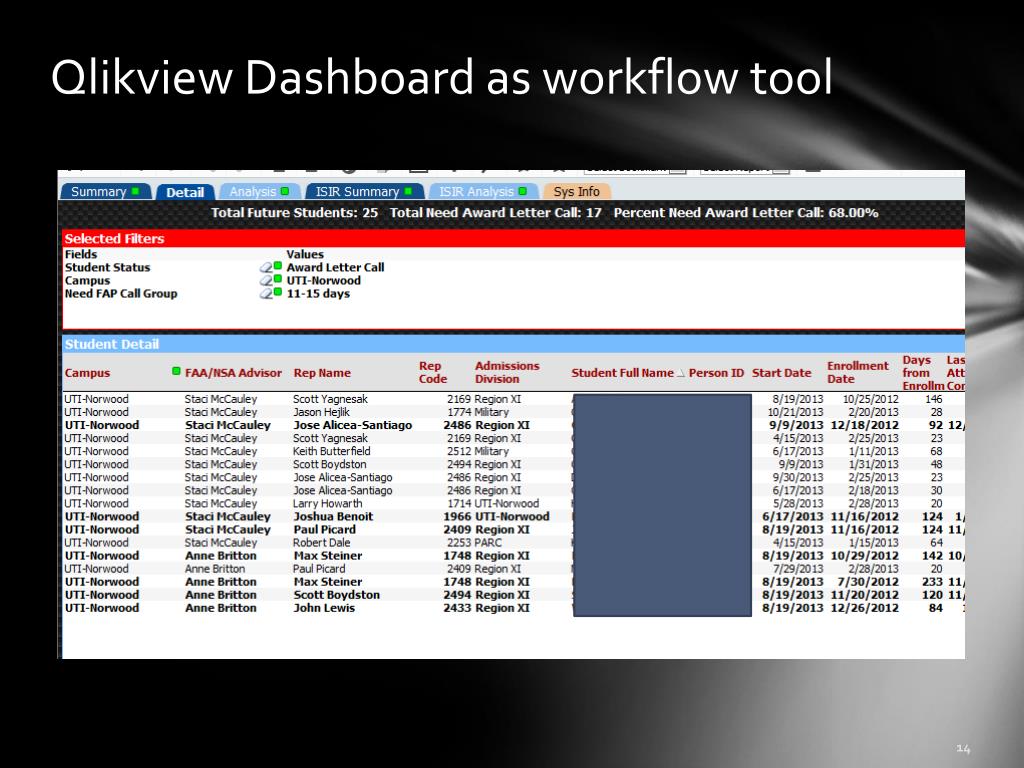Click rep code '1966'
Viewport: 1024px width, 768px height.
(x=457, y=517)
